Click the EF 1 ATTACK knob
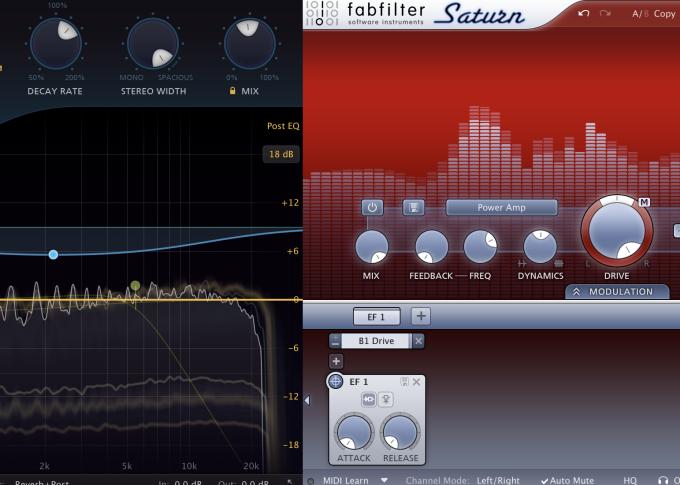 [x=354, y=433]
